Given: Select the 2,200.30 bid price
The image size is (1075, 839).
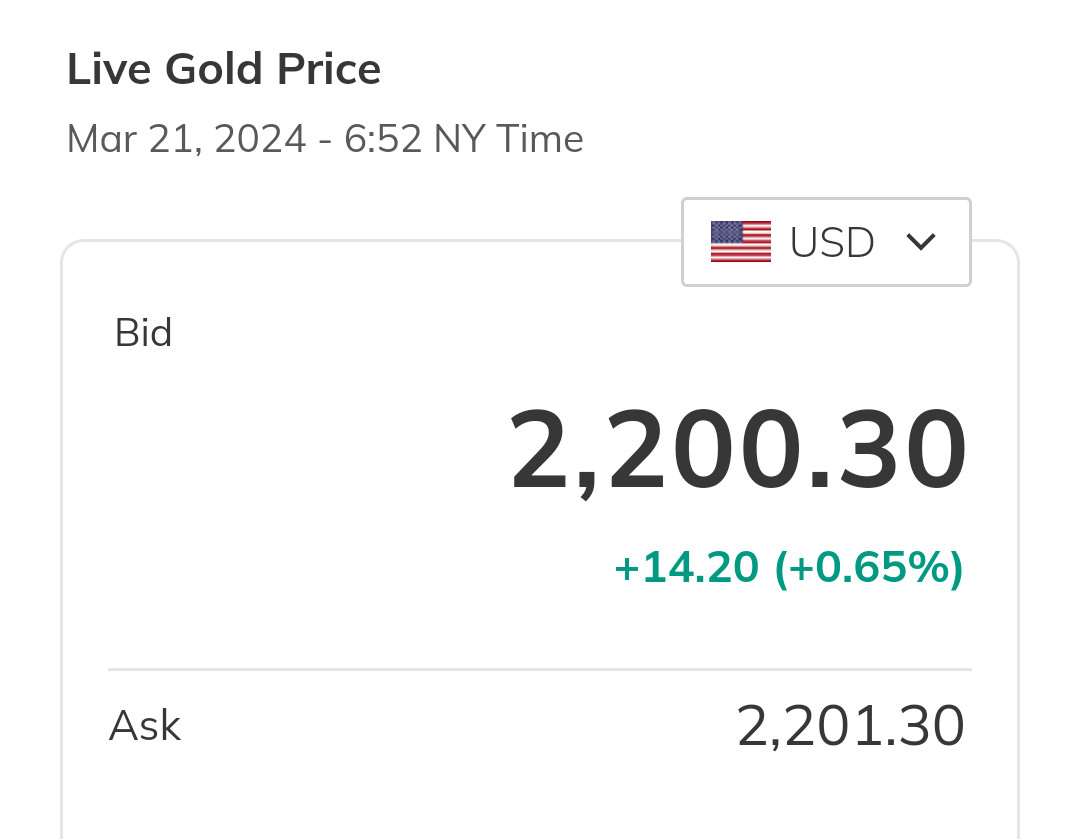Looking at the screenshot, I should [738, 450].
